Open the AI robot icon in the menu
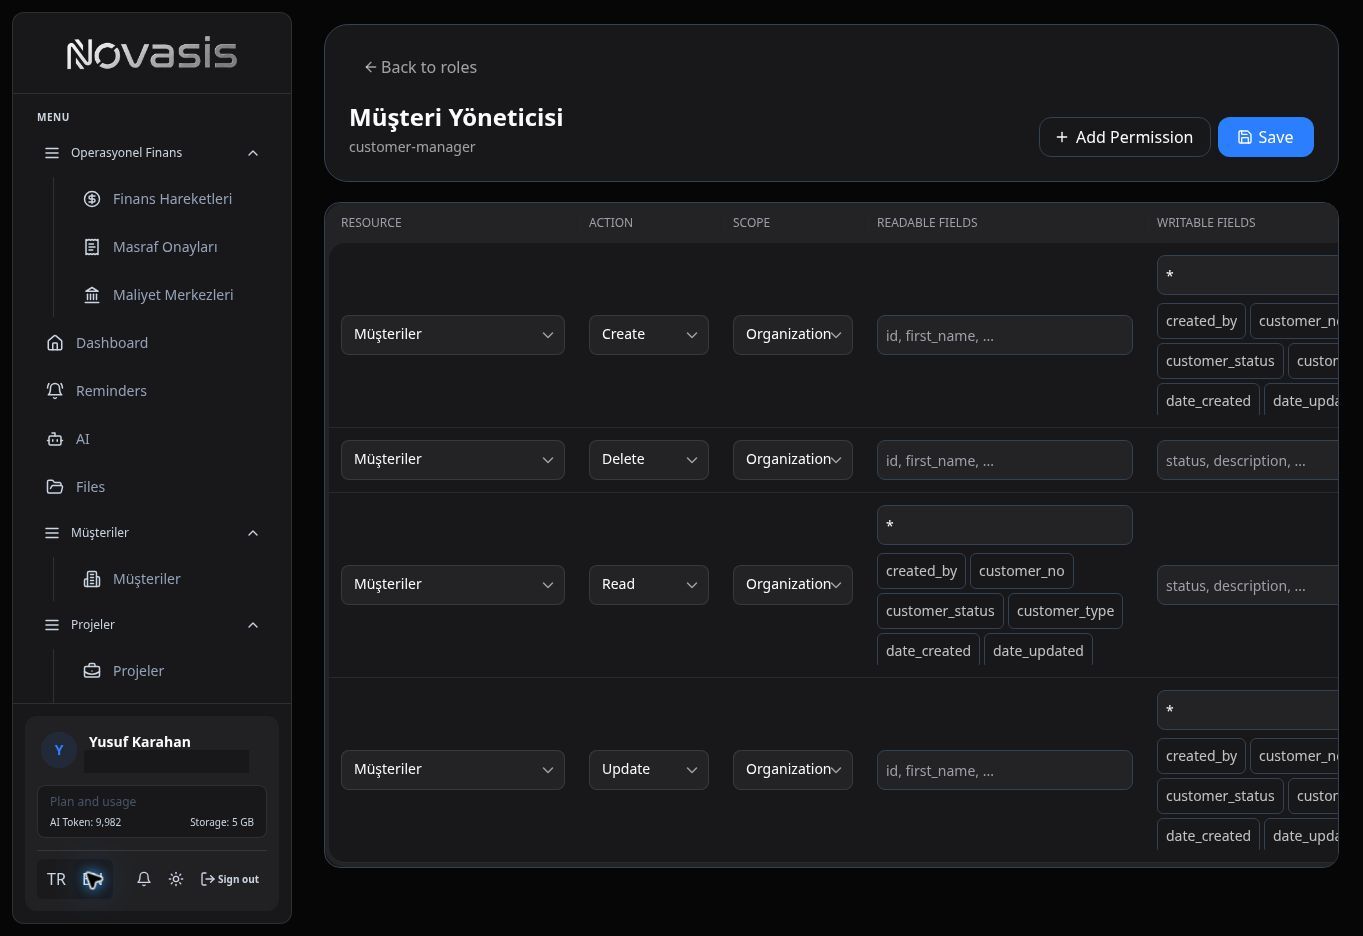Screen dimensions: 1363x936 (x=55, y=439)
